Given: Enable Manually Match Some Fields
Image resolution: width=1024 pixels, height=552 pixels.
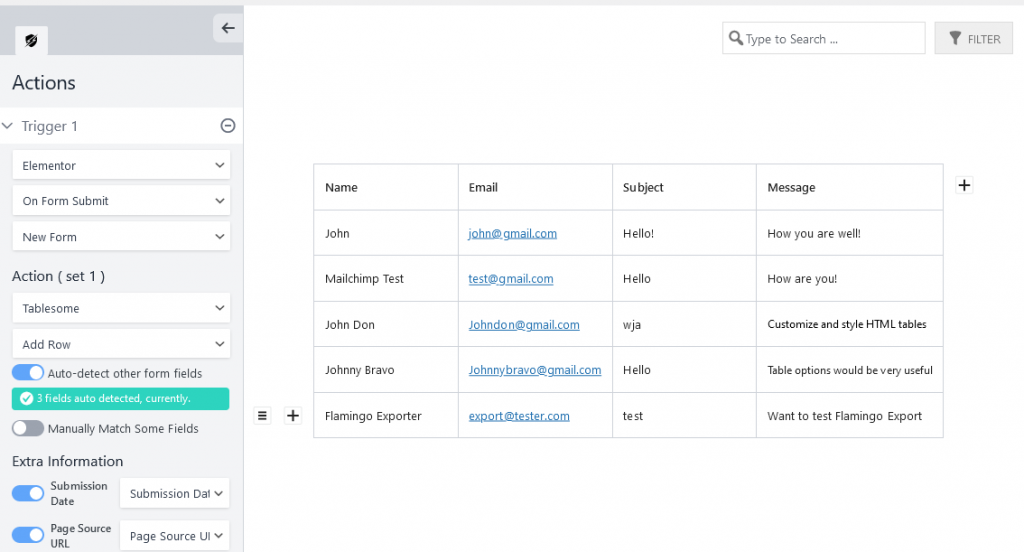Looking at the screenshot, I should pyautogui.click(x=28, y=428).
